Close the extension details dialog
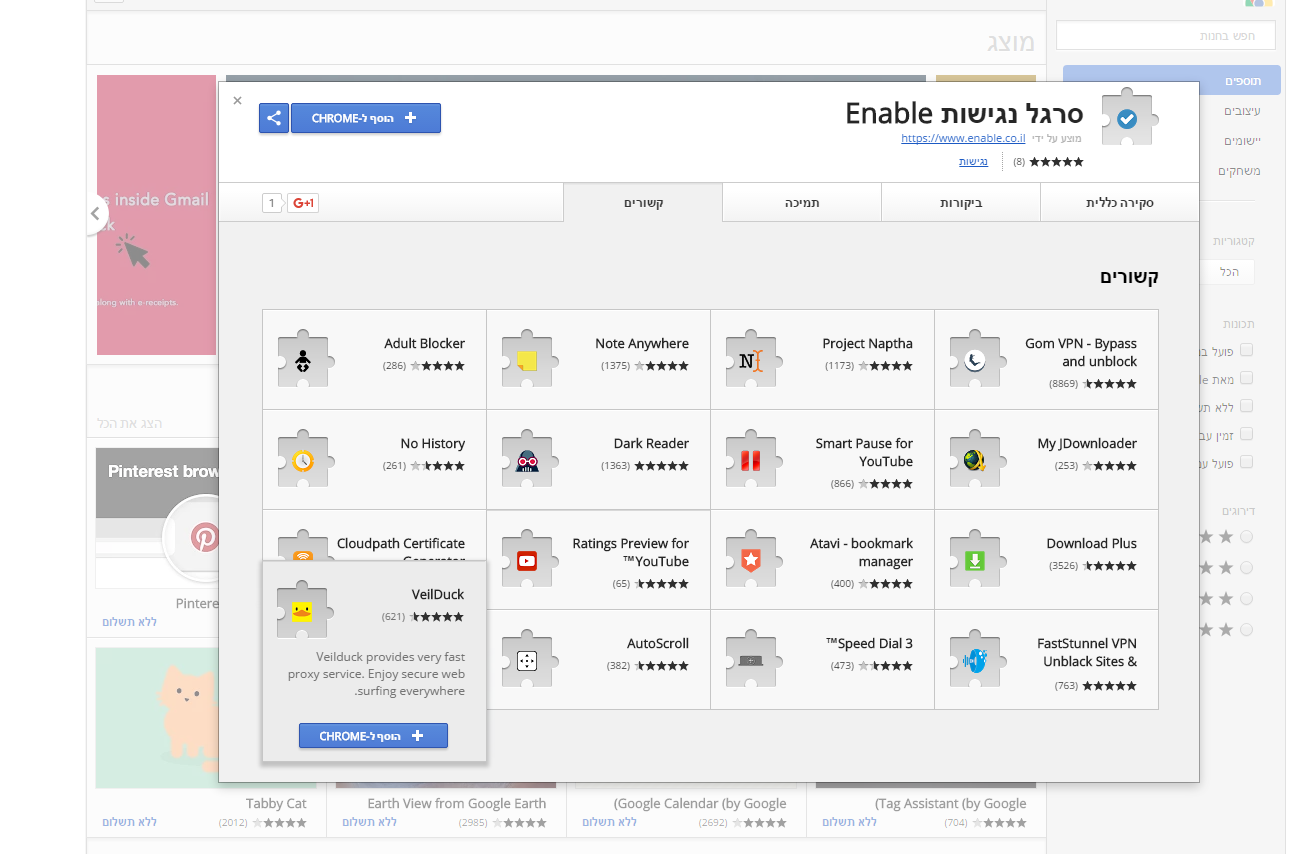 (x=237, y=100)
